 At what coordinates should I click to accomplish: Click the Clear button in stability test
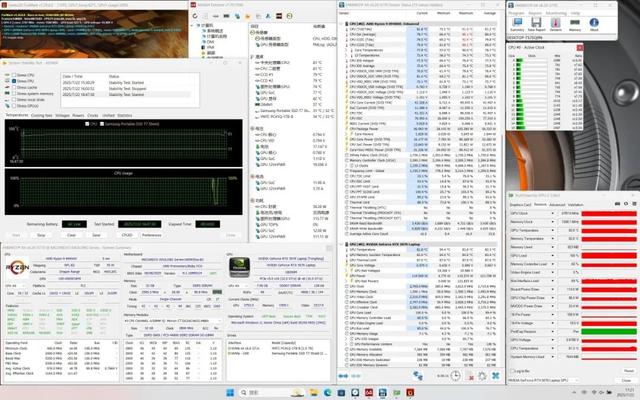(x=71, y=236)
